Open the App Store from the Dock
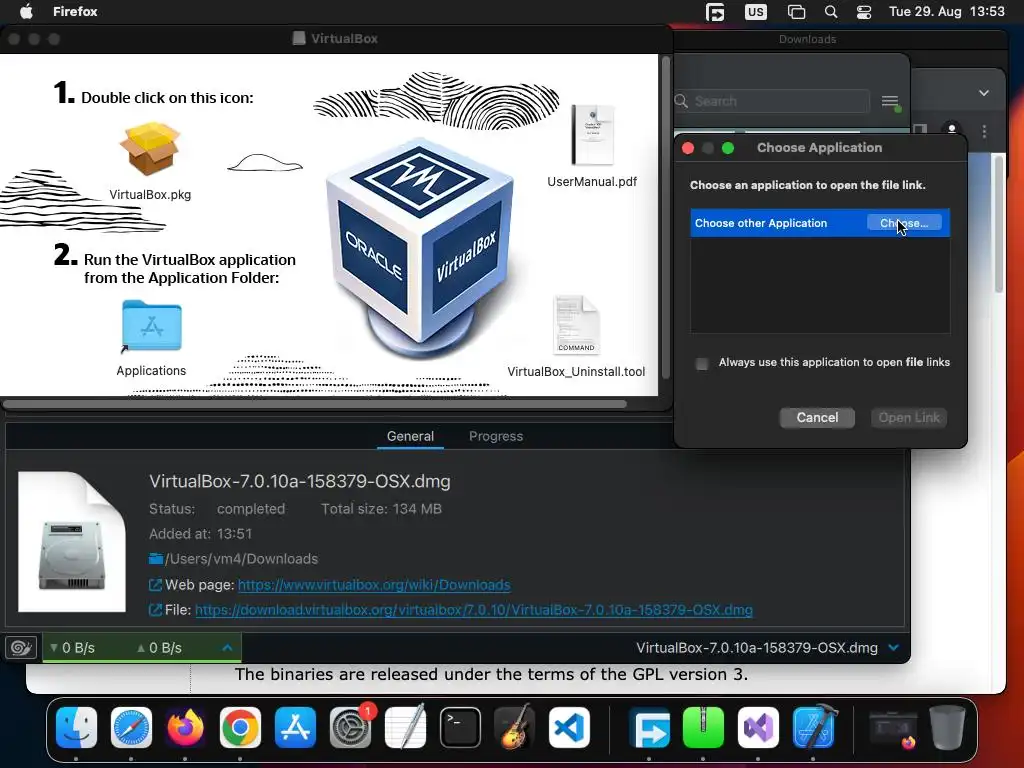The height and width of the screenshot is (768, 1024). 295,727
